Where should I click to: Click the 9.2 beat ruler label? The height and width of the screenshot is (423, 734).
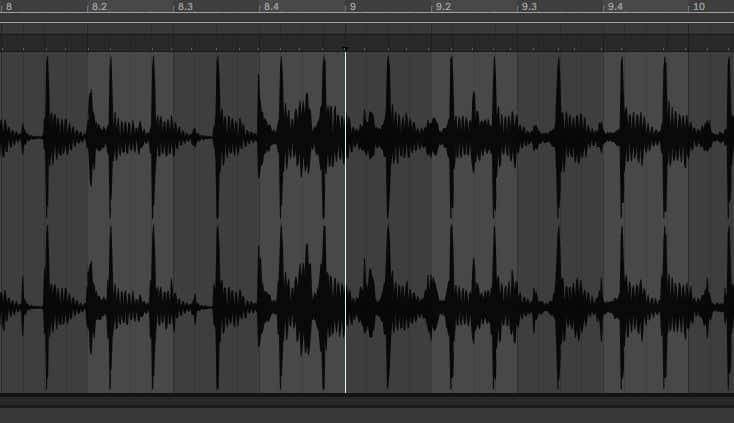443,7
